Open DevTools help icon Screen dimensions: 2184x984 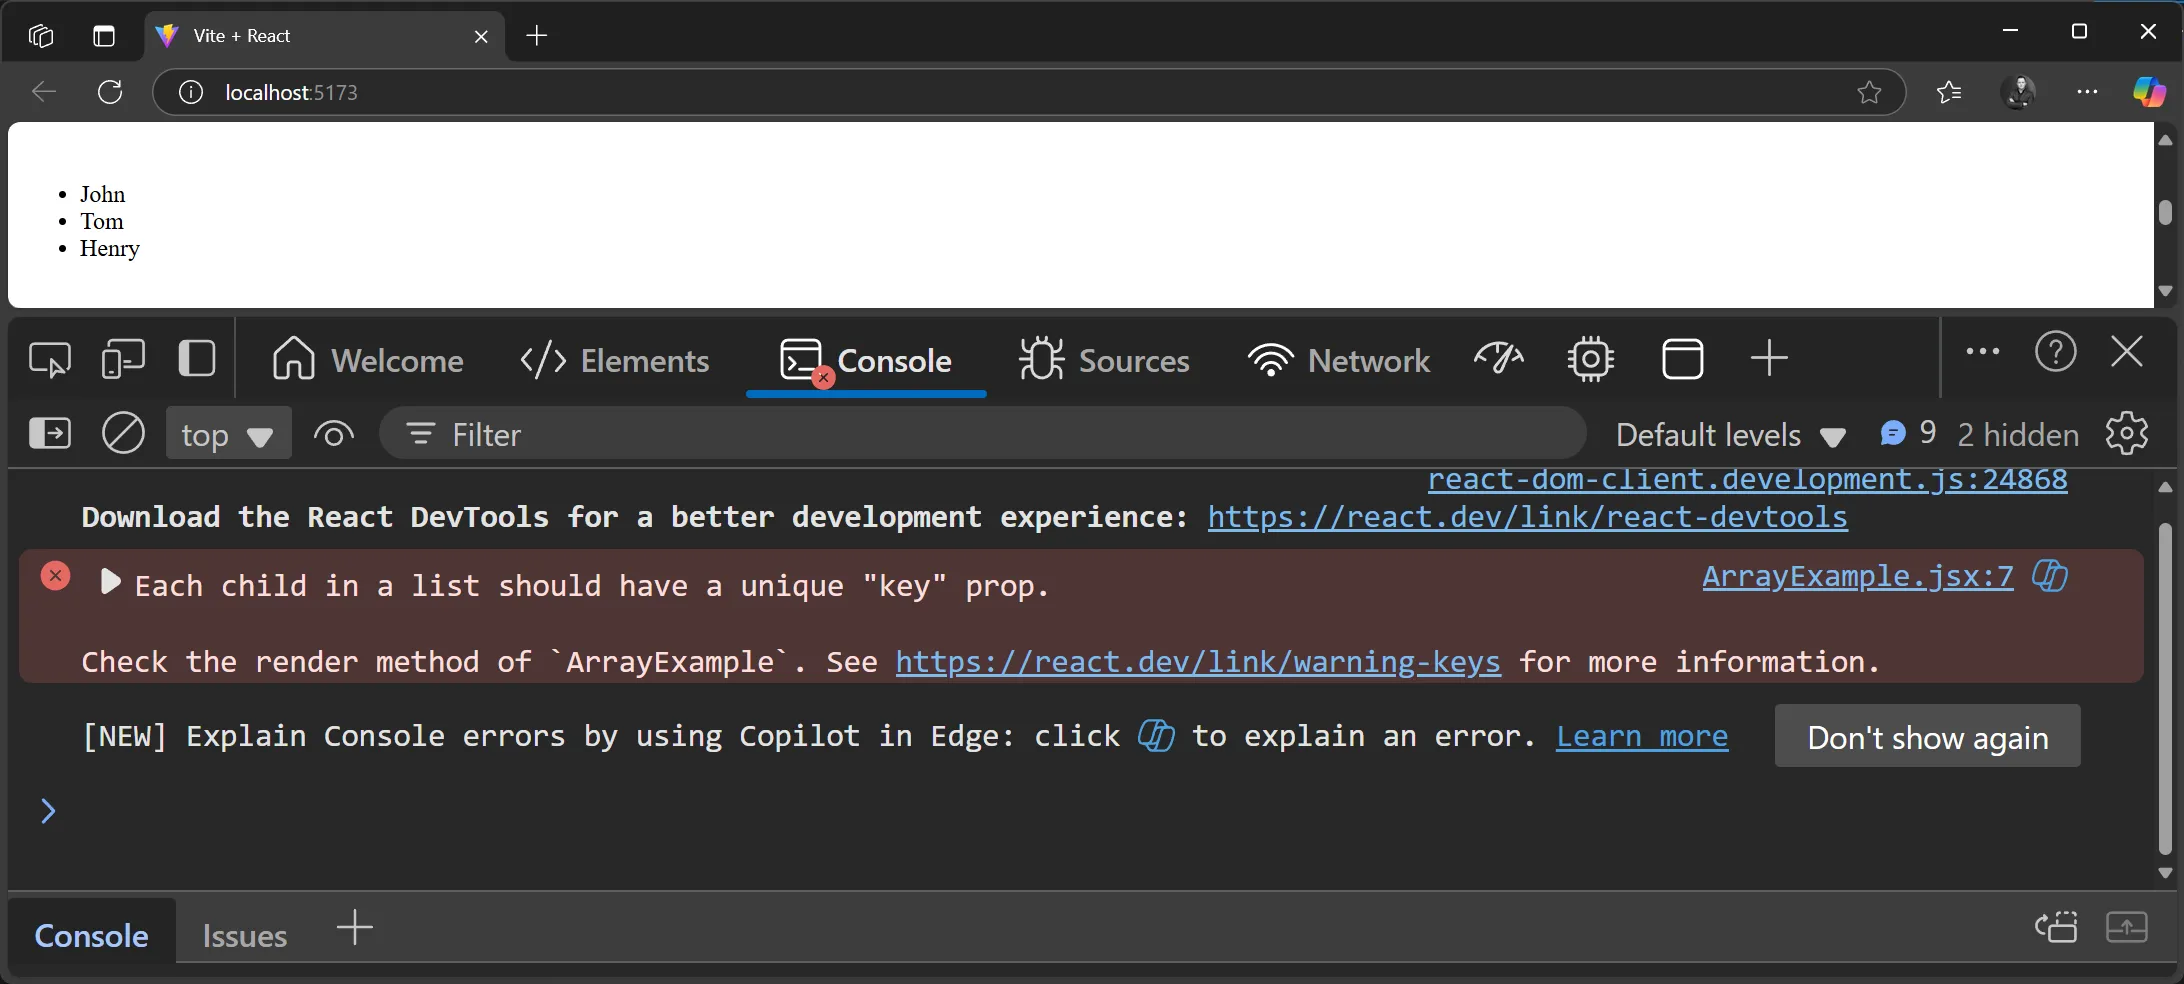point(2056,352)
